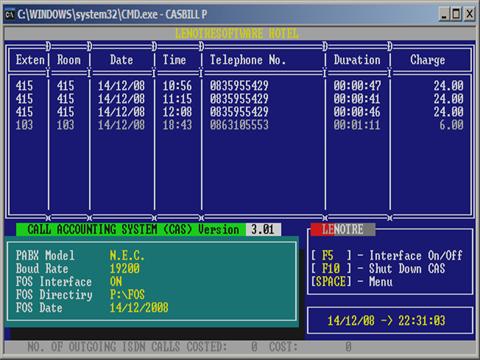Click the CALL ACCOUNTING SYSTEM (CAS) Version banner
The width and height of the screenshot is (480, 360).
click(131, 229)
